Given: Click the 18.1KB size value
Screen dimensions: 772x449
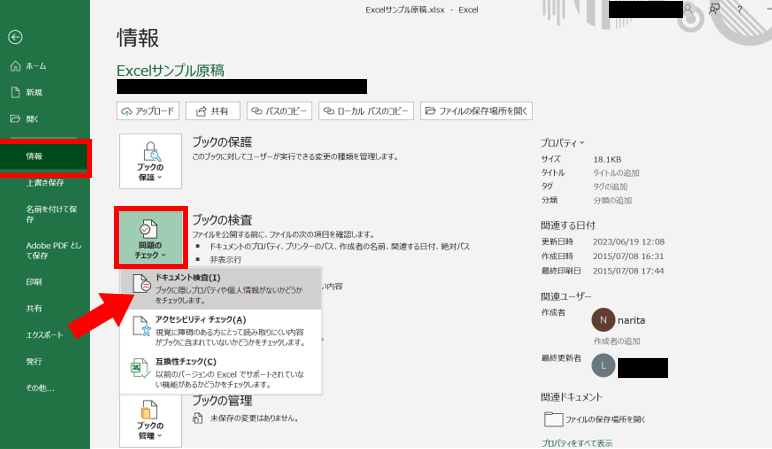Looking at the screenshot, I should [x=607, y=160].
